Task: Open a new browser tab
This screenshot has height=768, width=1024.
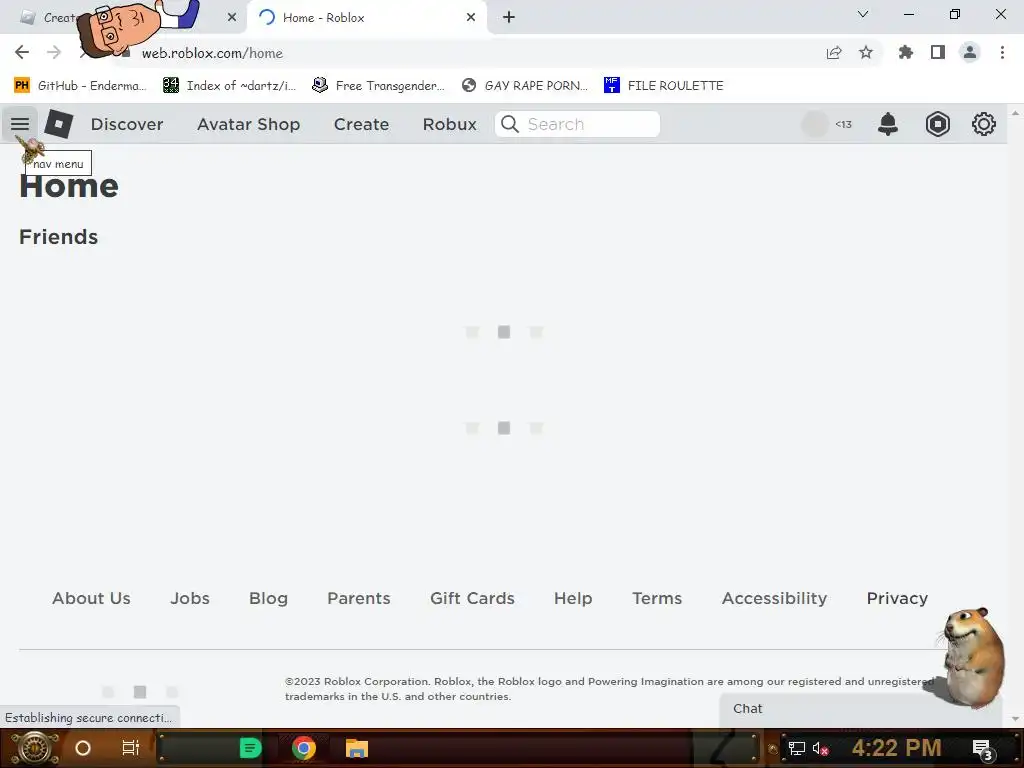Action: tap(509, 17)
